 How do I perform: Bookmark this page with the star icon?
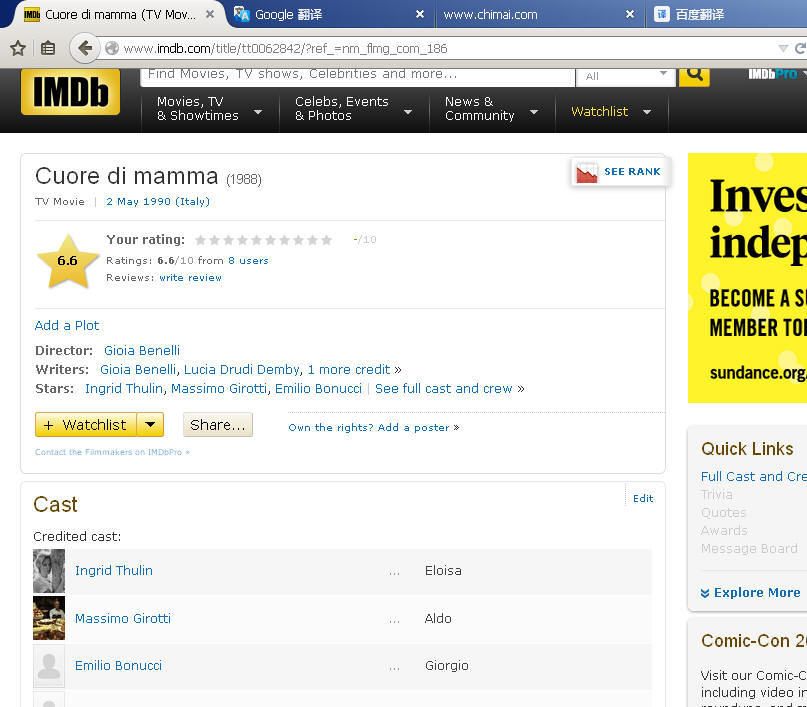pos(18,48)
